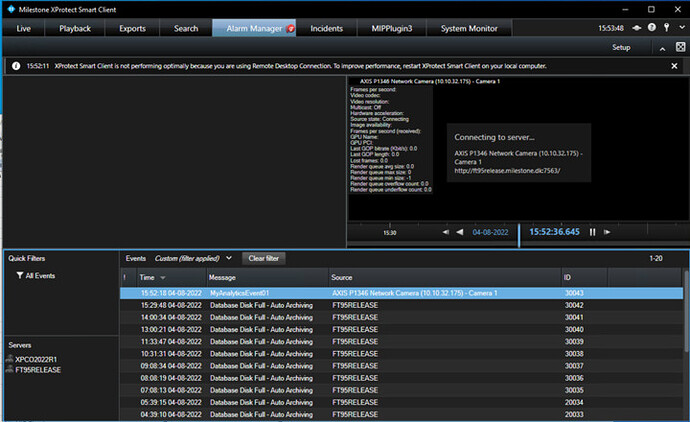Select the 05:39:15 04-08-2022 event row

pos(401,402)
